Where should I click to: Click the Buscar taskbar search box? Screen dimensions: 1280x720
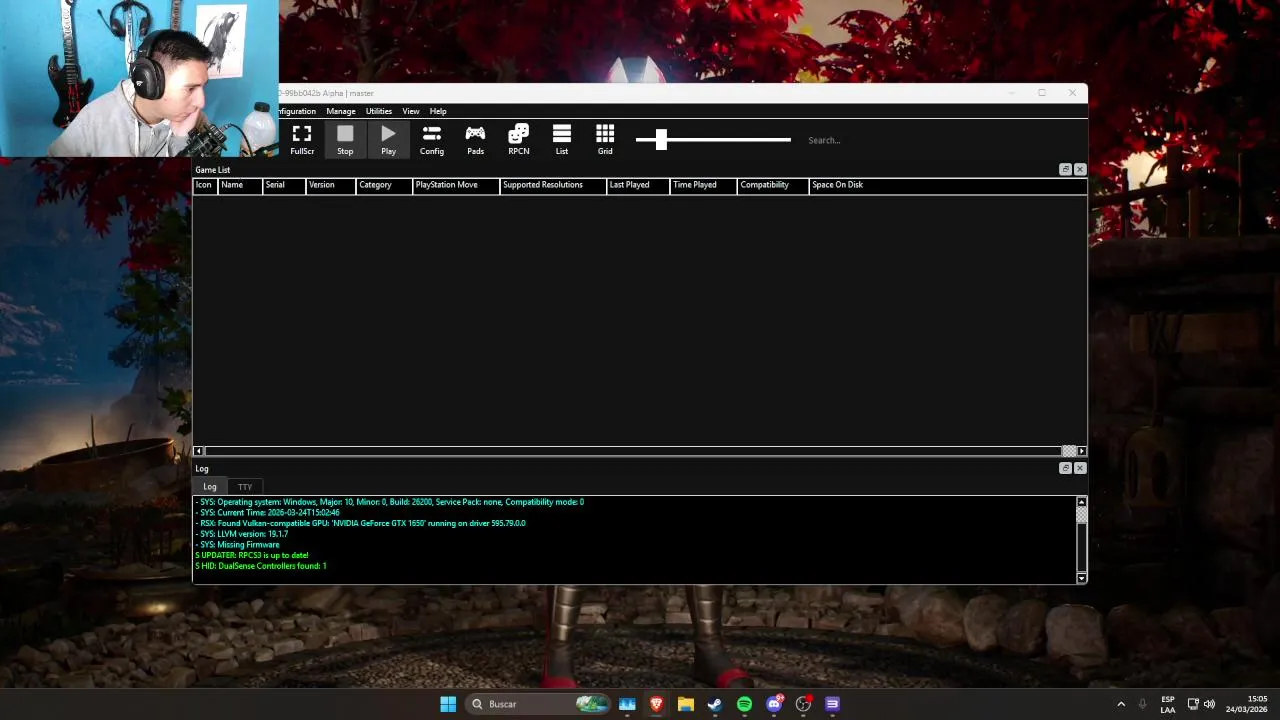[540, 704]
